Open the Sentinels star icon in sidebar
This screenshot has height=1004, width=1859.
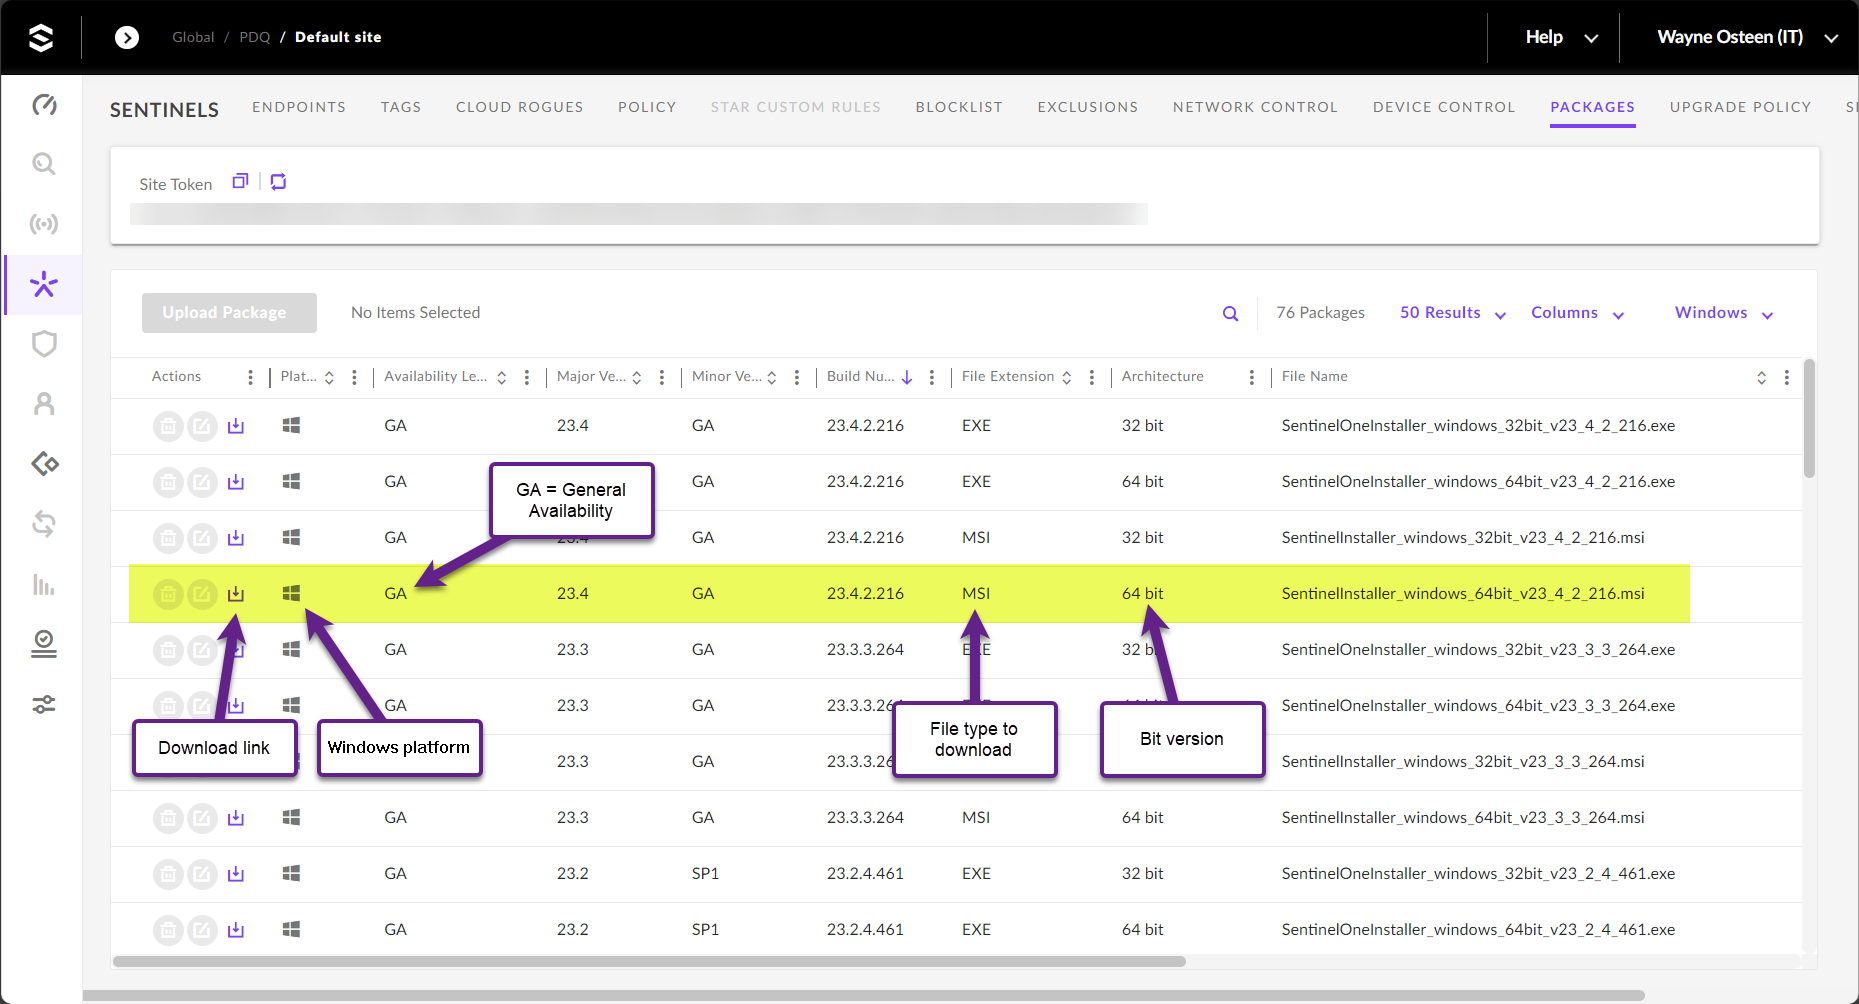point(44,285)
